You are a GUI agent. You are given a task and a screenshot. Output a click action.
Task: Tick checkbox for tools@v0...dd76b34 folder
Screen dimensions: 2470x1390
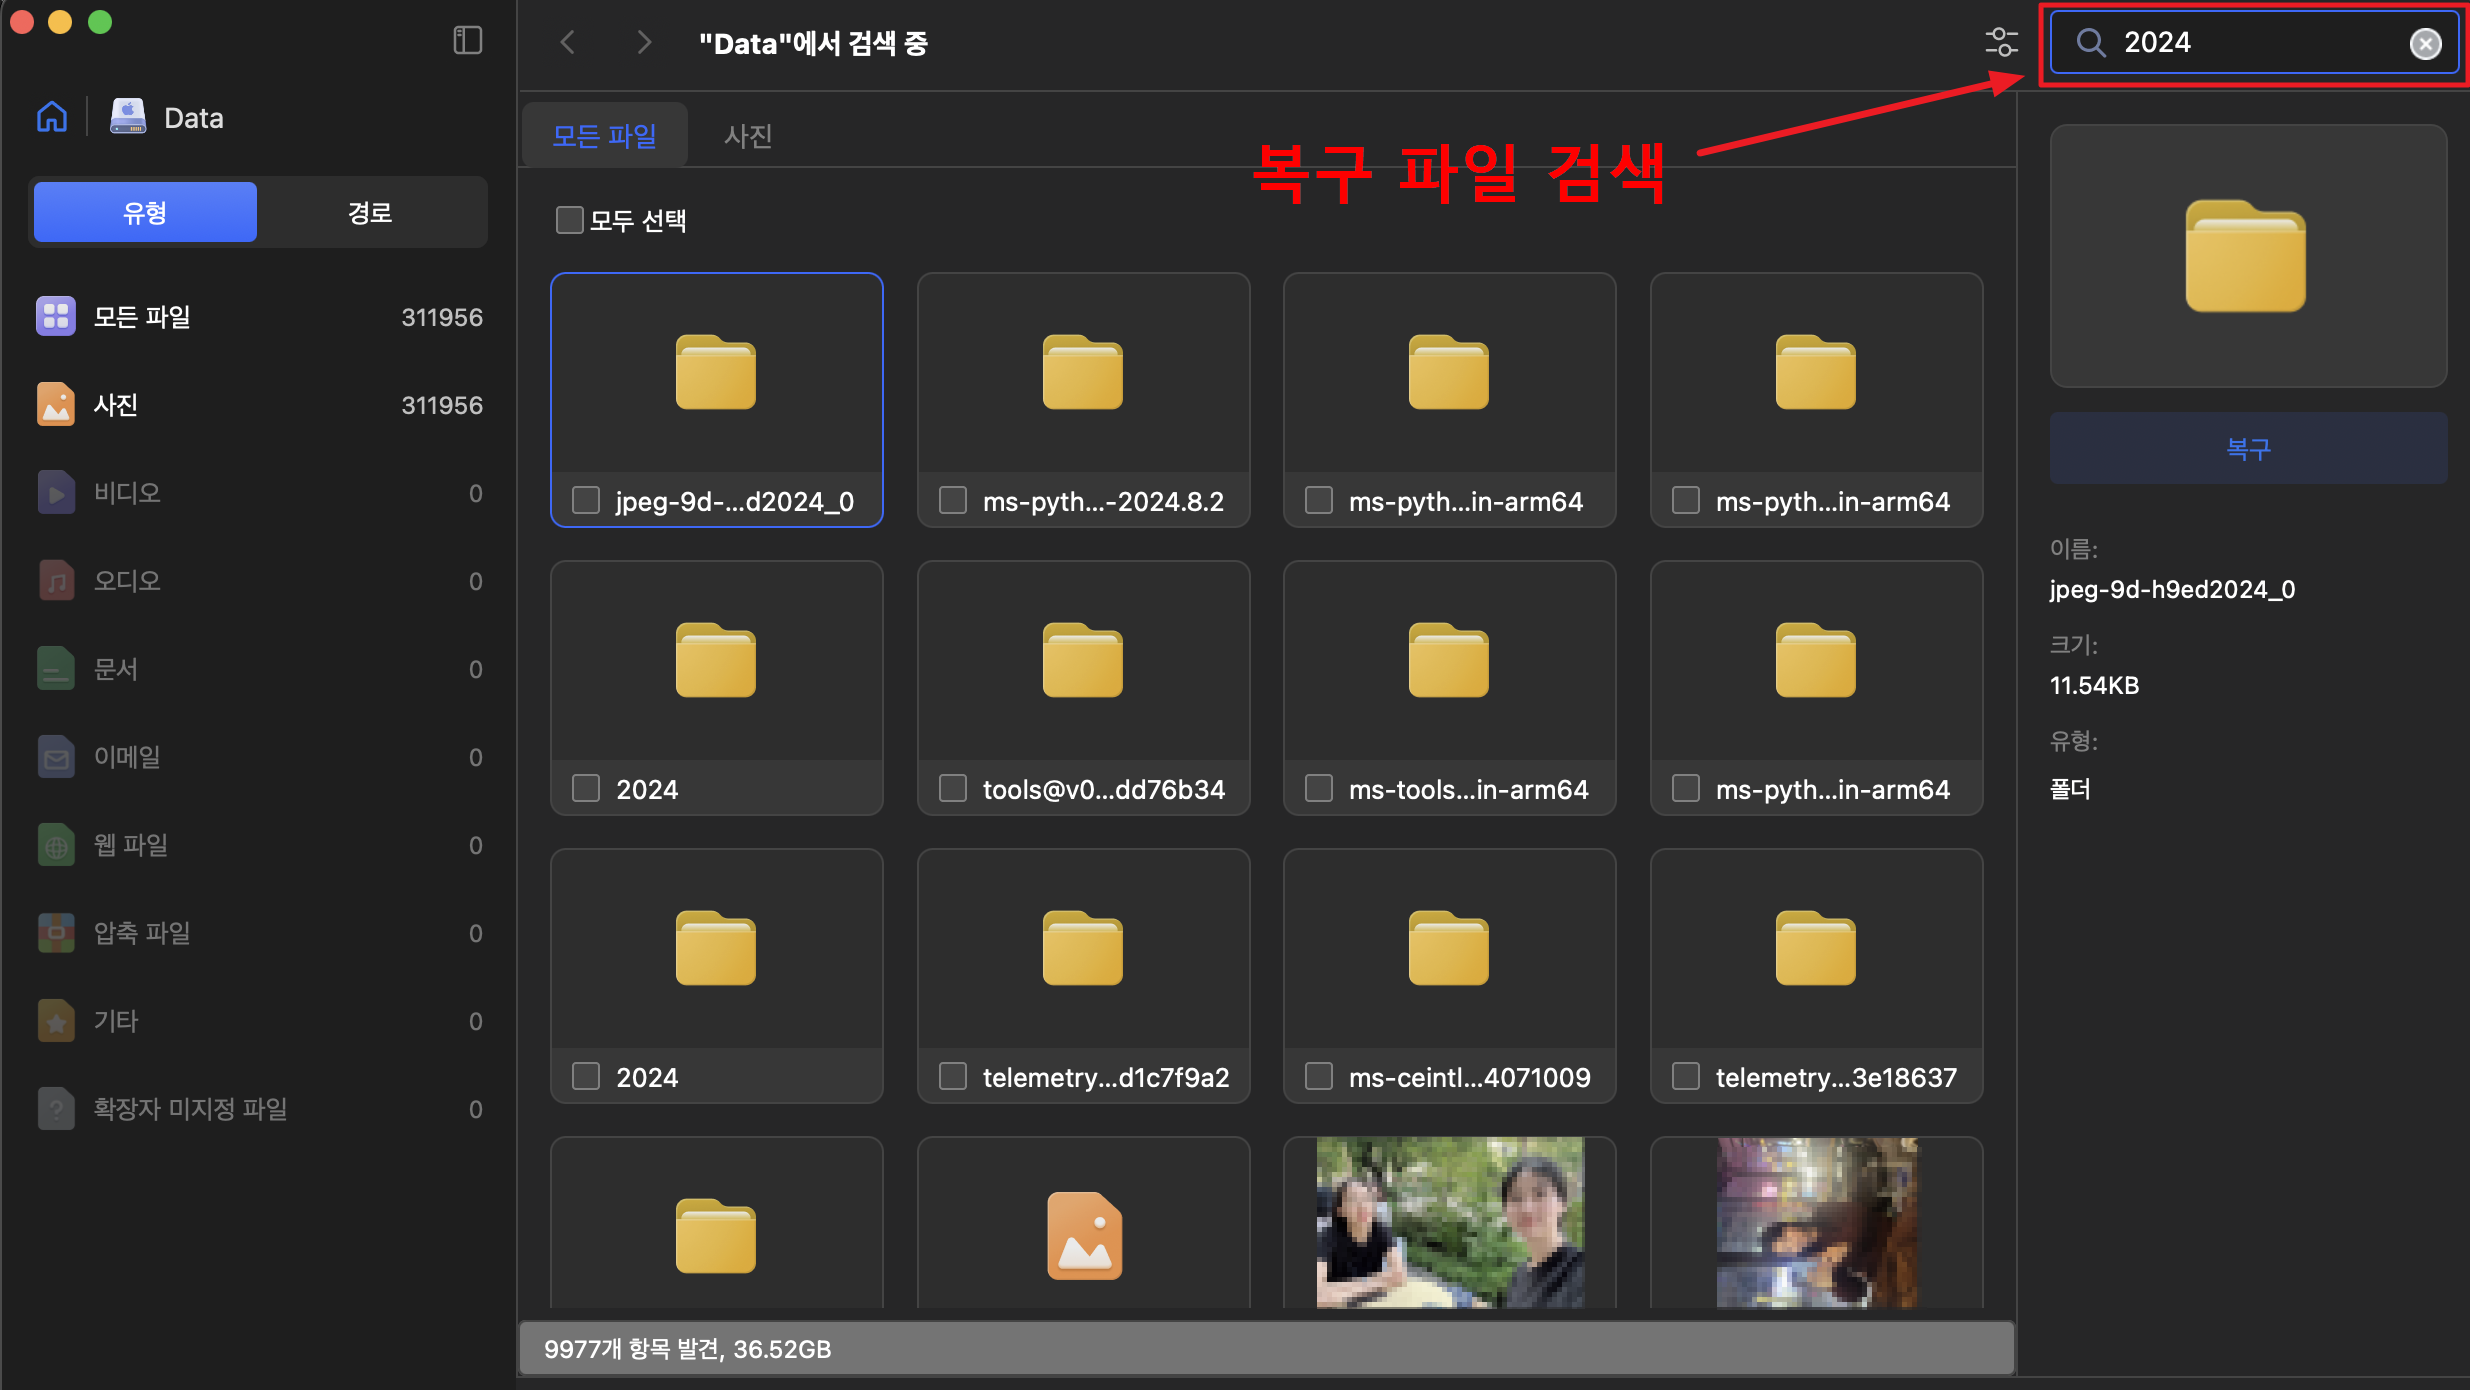pos(953,788)
